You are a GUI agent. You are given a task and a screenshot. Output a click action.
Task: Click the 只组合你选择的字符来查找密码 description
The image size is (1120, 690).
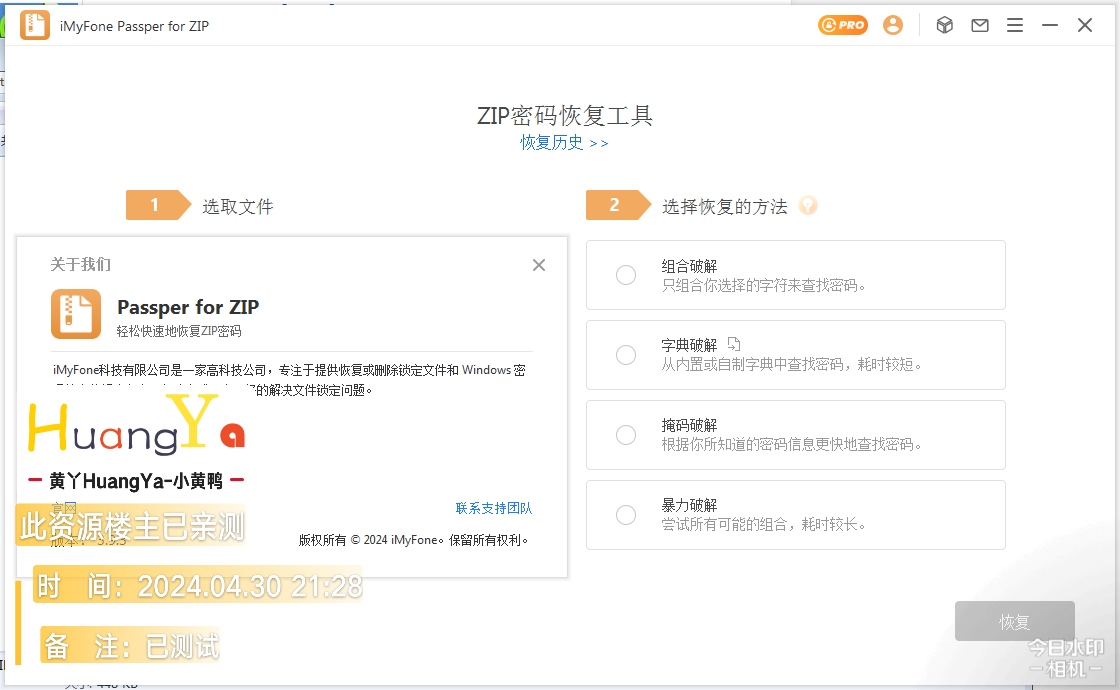tap(764, 286)
